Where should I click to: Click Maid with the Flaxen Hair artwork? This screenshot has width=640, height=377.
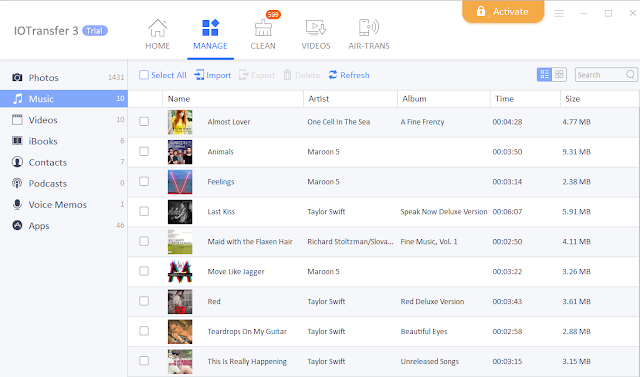pos(180,242)
